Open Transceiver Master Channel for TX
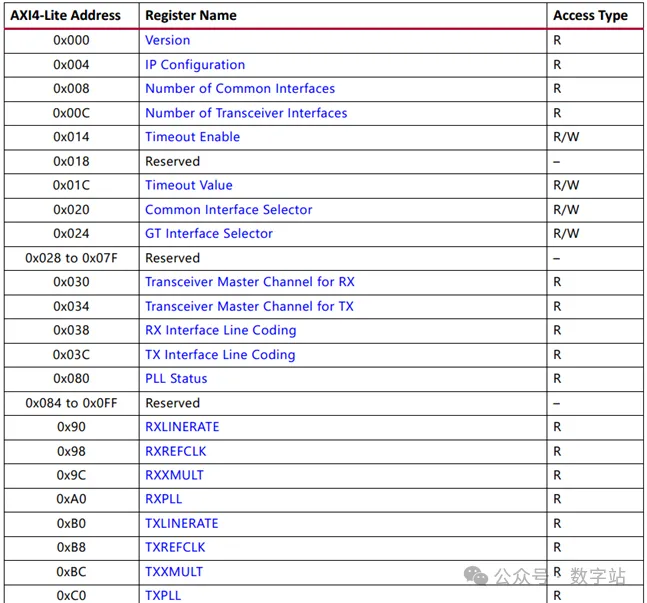Screen dimensions: 647x603 [x=249, y=306]
